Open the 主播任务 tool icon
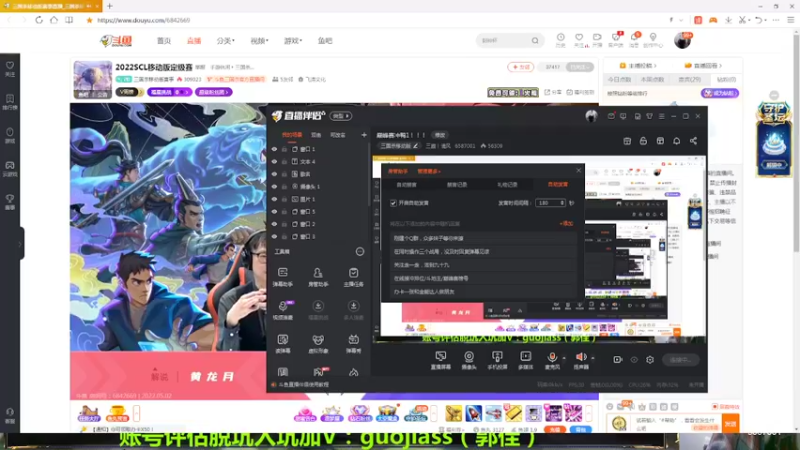 (x=353, y=277)
